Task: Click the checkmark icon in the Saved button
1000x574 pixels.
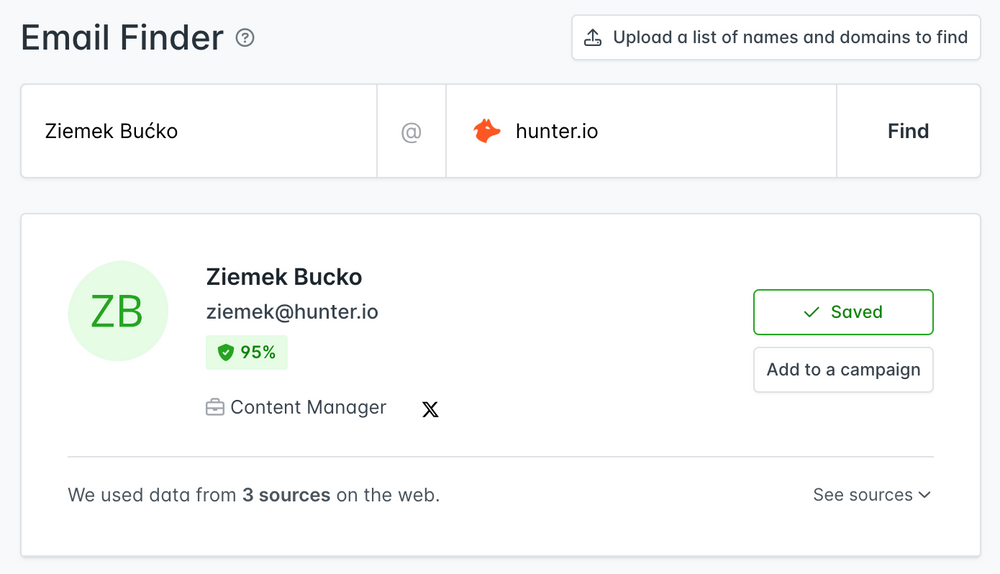Action: tap(812, 312)
